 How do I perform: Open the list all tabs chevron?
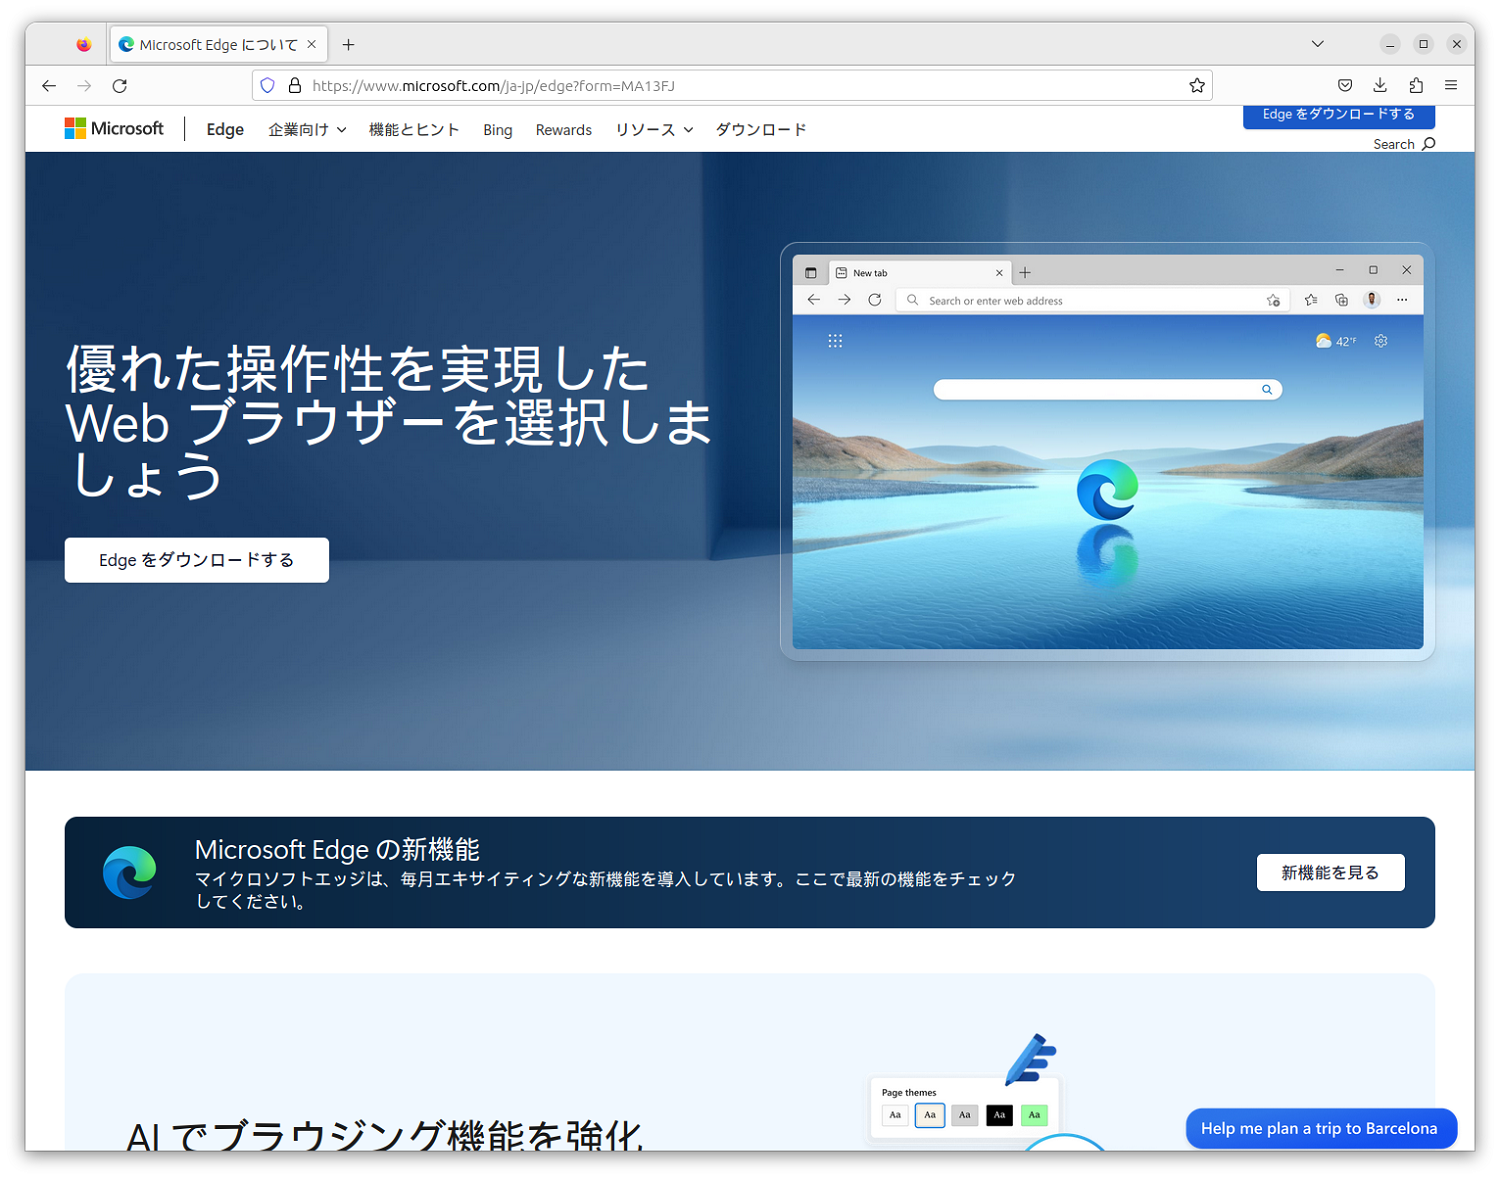(x=1318, y=44)
